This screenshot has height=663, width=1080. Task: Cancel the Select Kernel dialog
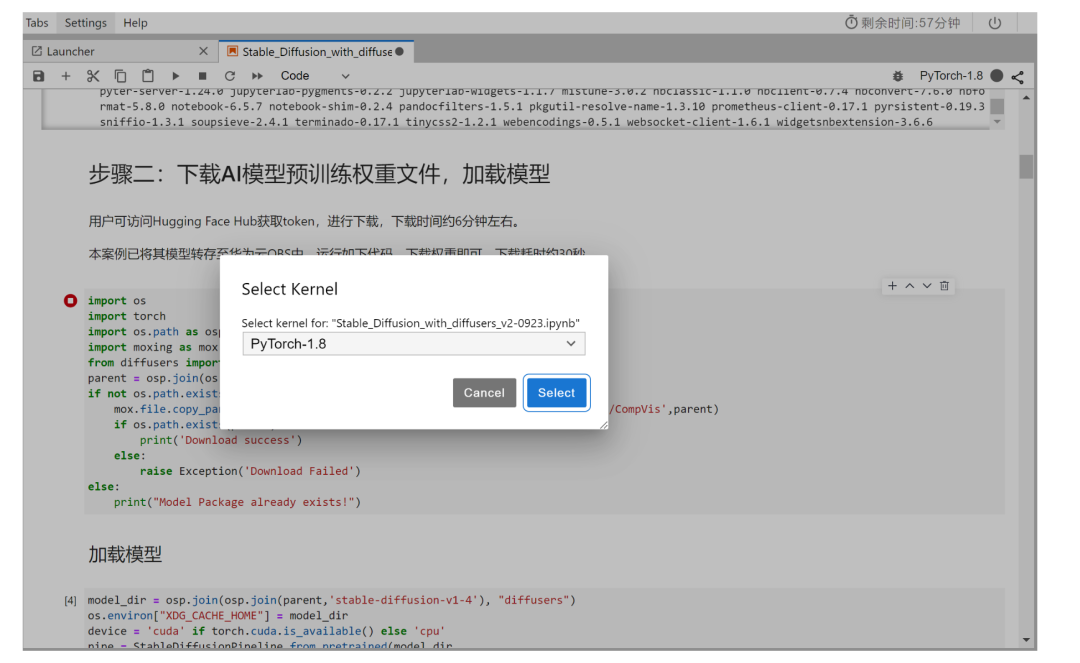point(484,392)
